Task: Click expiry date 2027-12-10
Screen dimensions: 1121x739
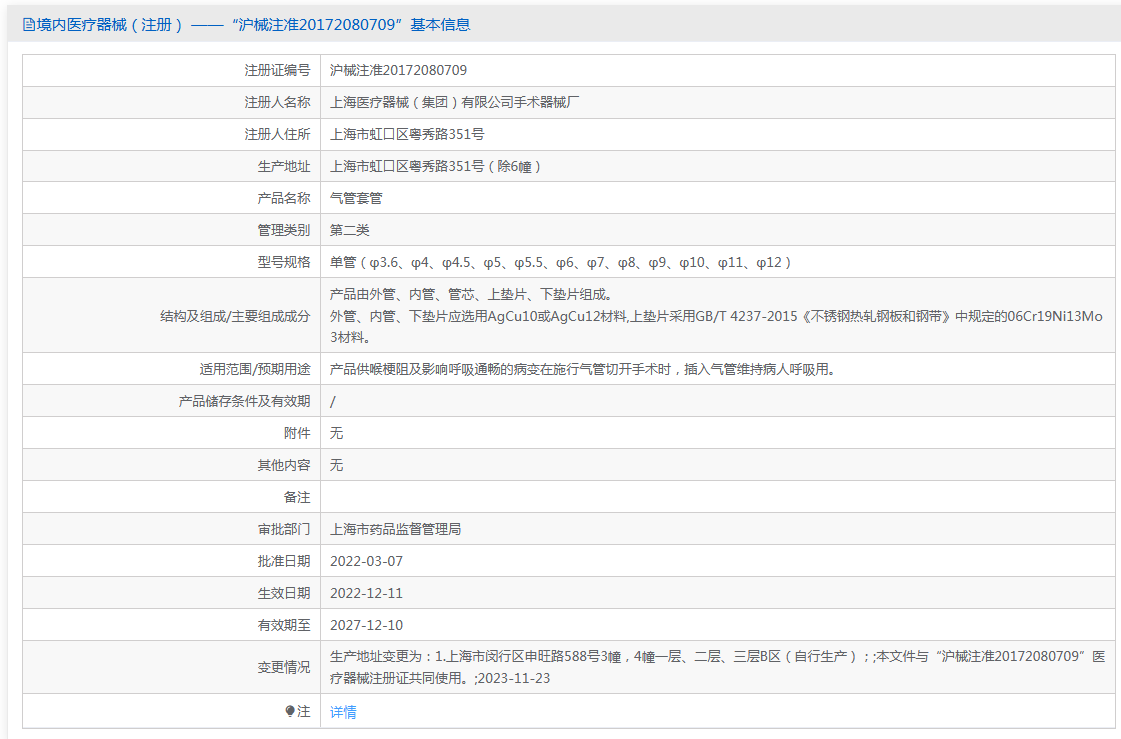Action: tap(366, 625)
